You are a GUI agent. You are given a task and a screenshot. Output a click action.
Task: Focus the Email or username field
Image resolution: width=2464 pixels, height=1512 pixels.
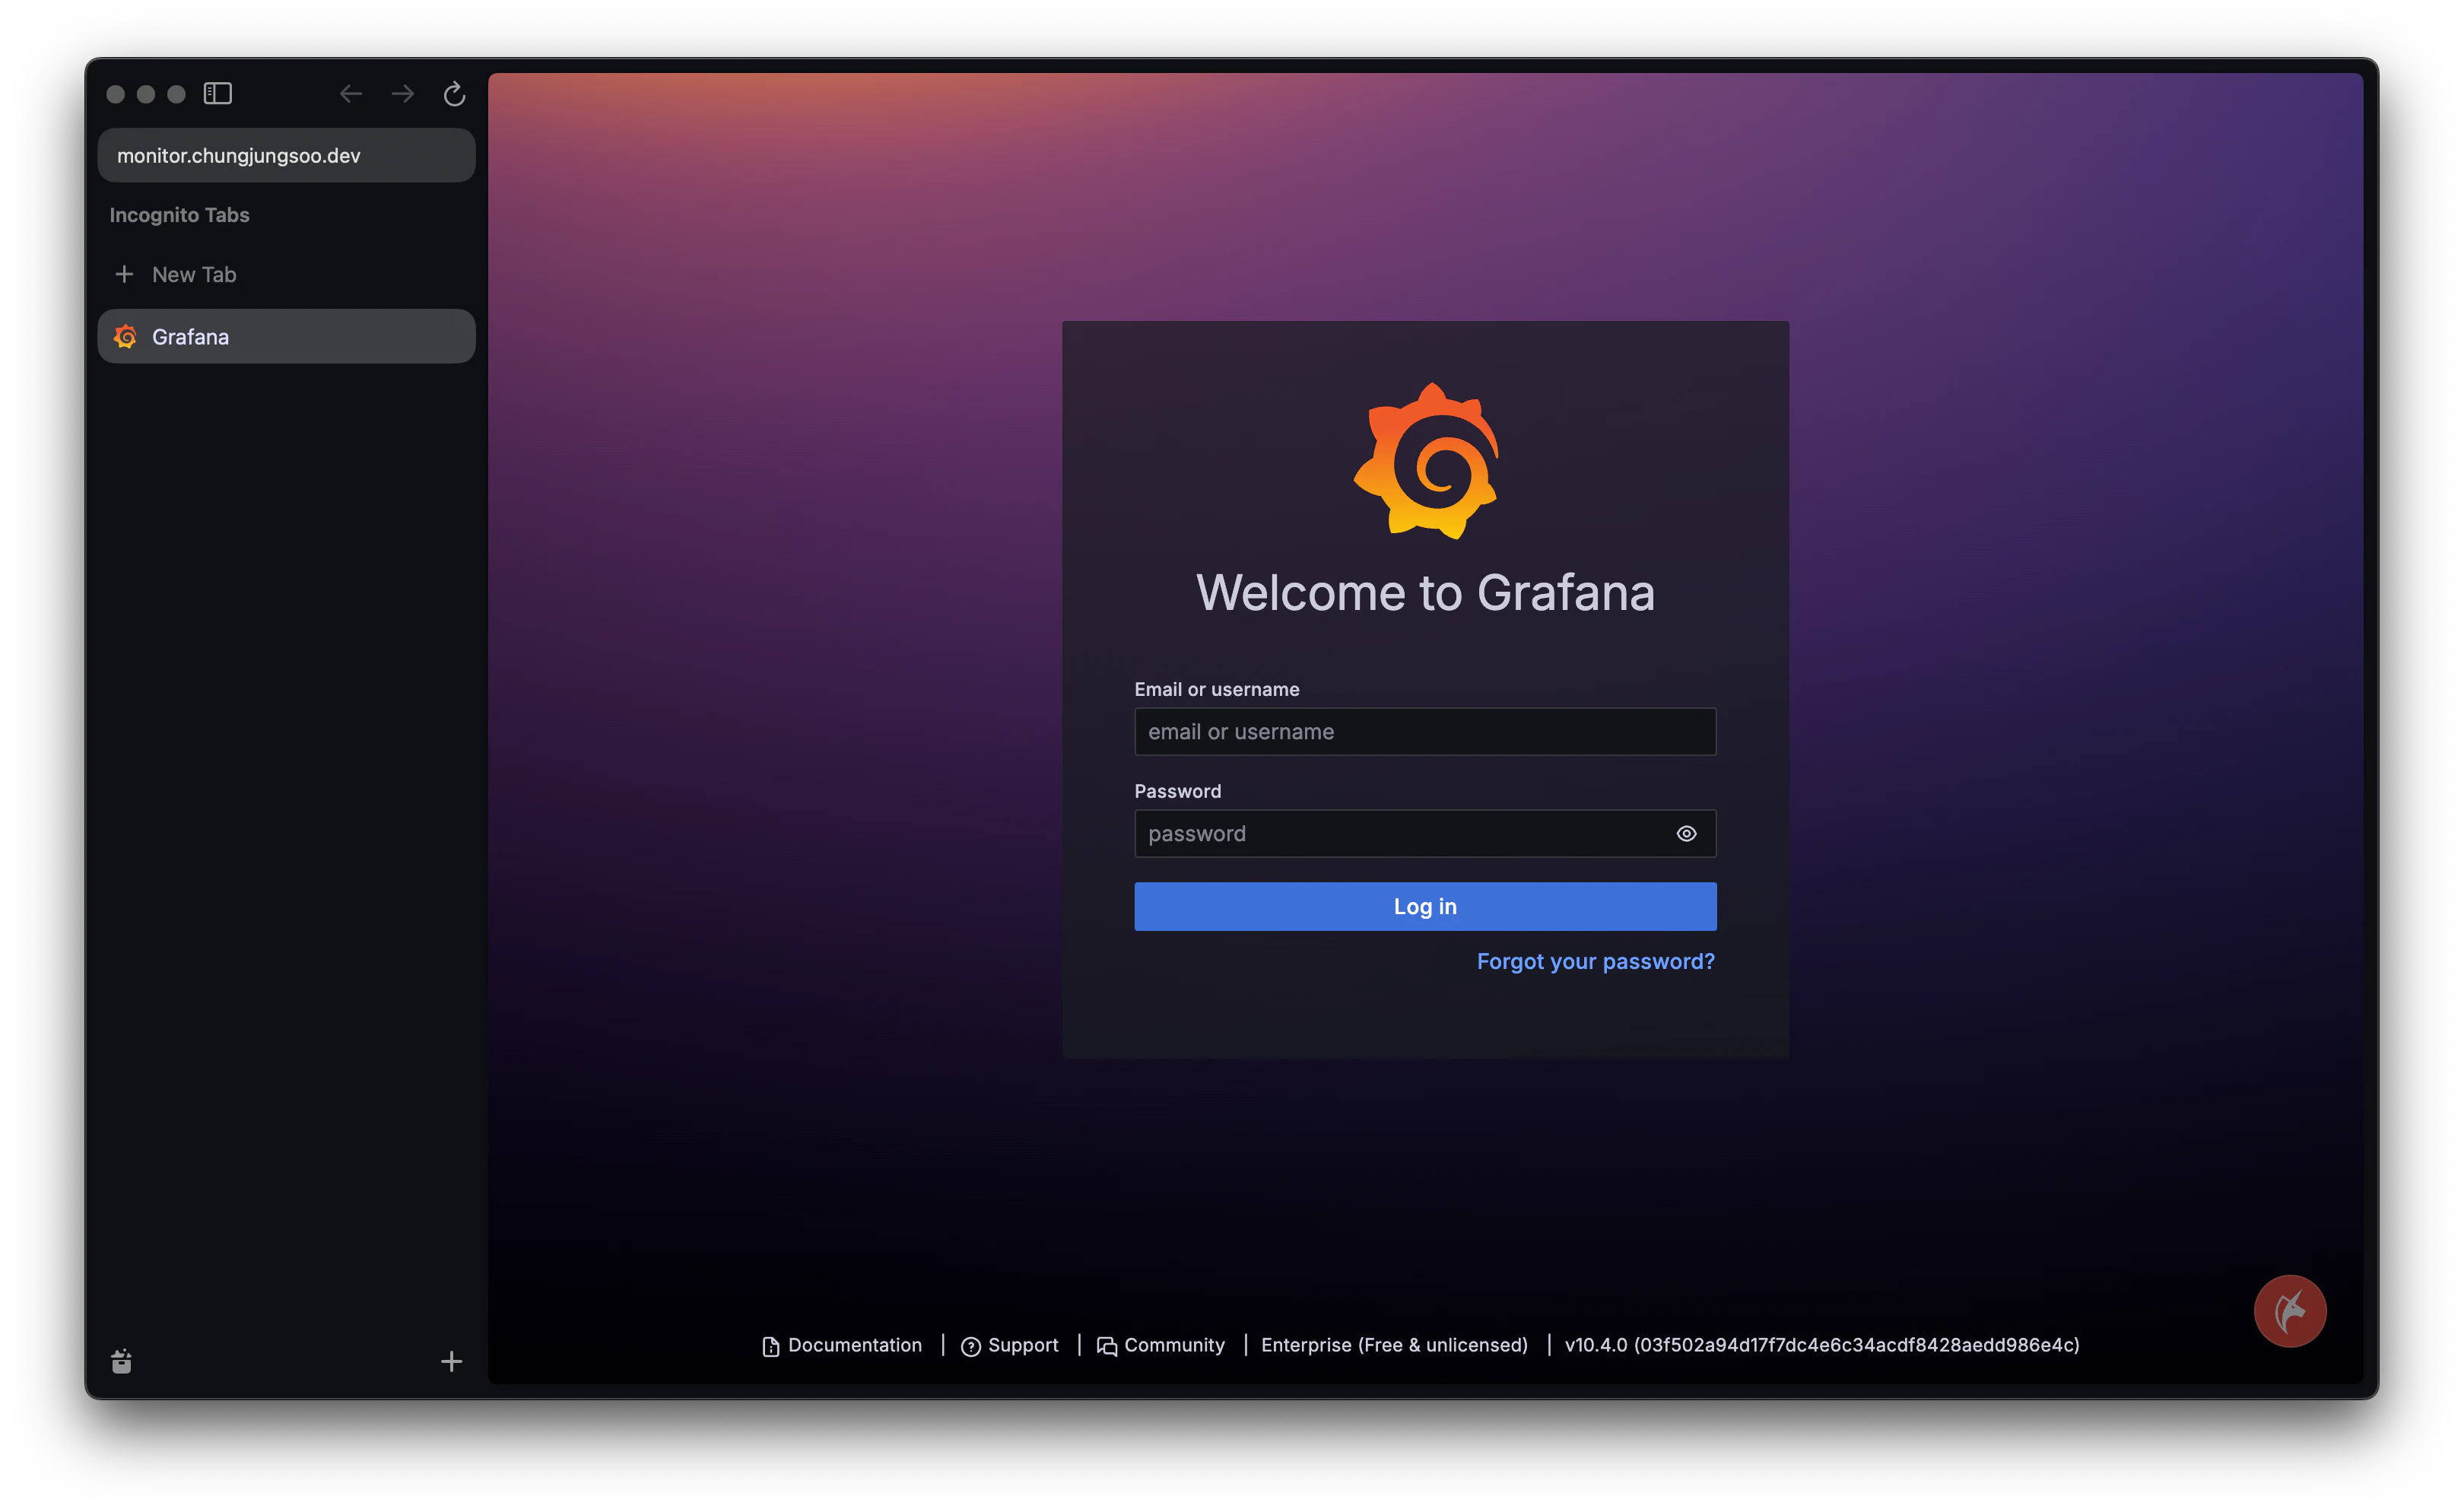tap(1425, 732)
